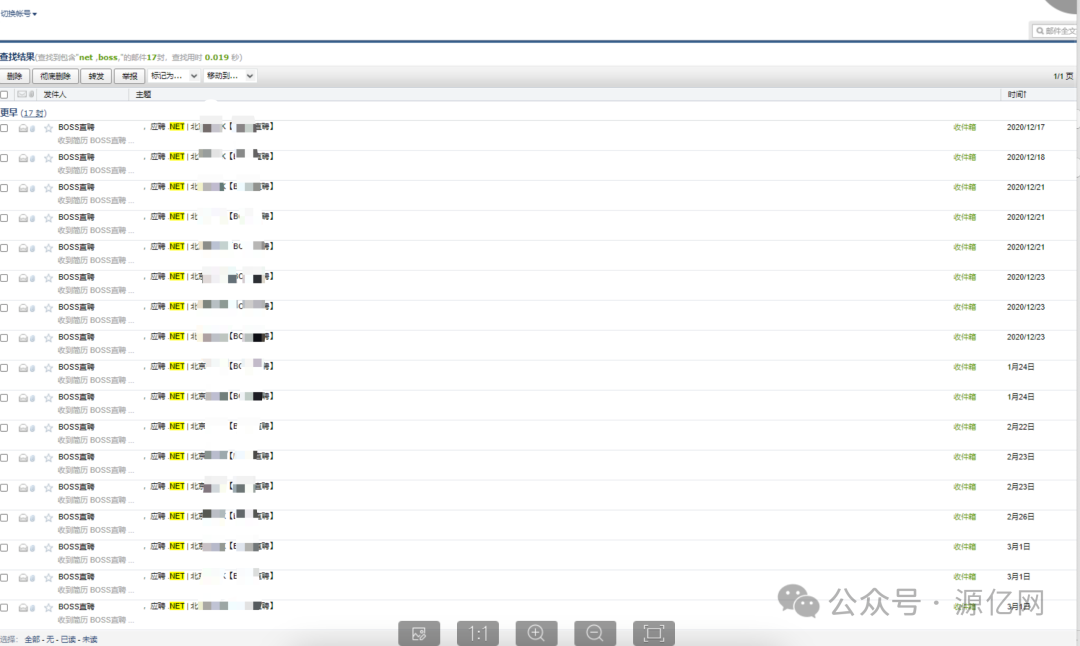1080x646 pixels.
Task: Click the 彻底删除 button
Action: [55, 76]
